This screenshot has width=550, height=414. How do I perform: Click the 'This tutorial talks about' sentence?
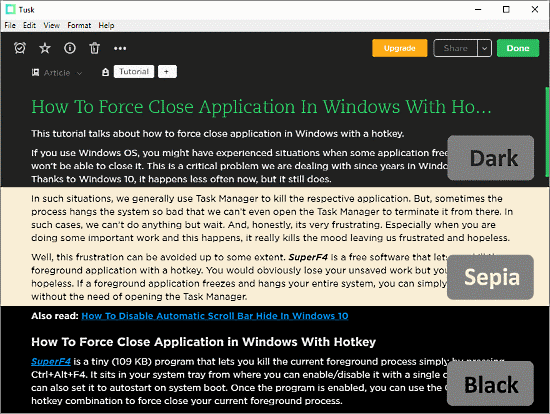[217, 134]
